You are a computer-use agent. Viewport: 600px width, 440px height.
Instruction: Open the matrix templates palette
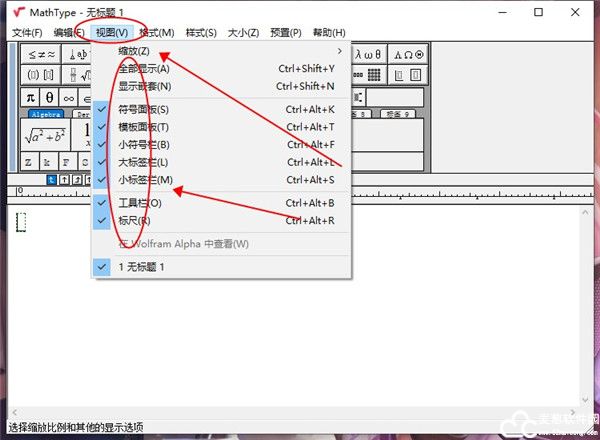[368, 75]
